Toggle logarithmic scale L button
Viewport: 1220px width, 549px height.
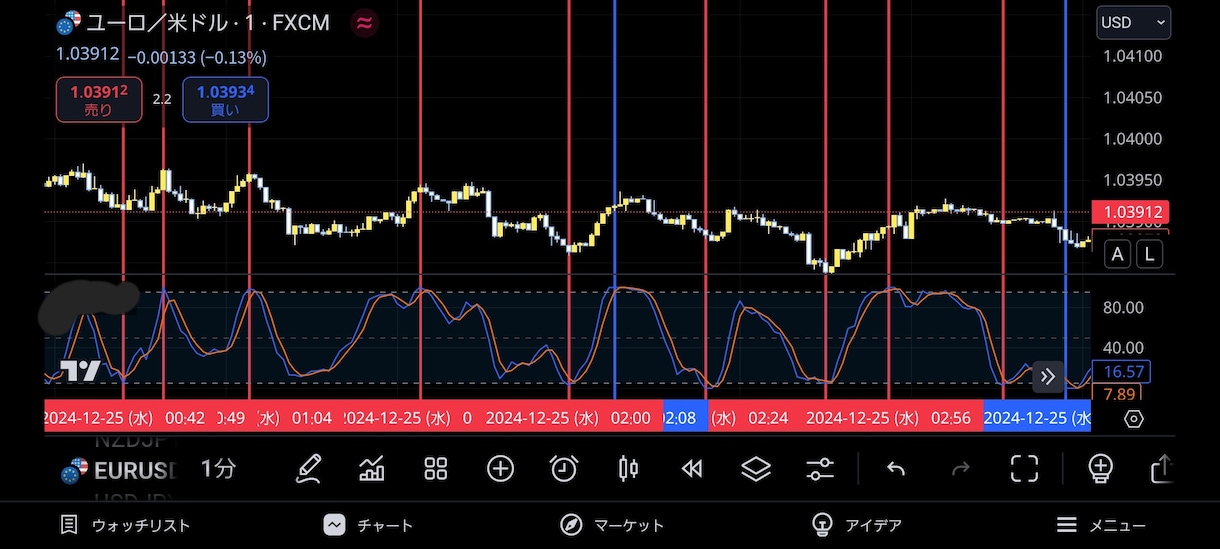click(x=1150, y=254)
